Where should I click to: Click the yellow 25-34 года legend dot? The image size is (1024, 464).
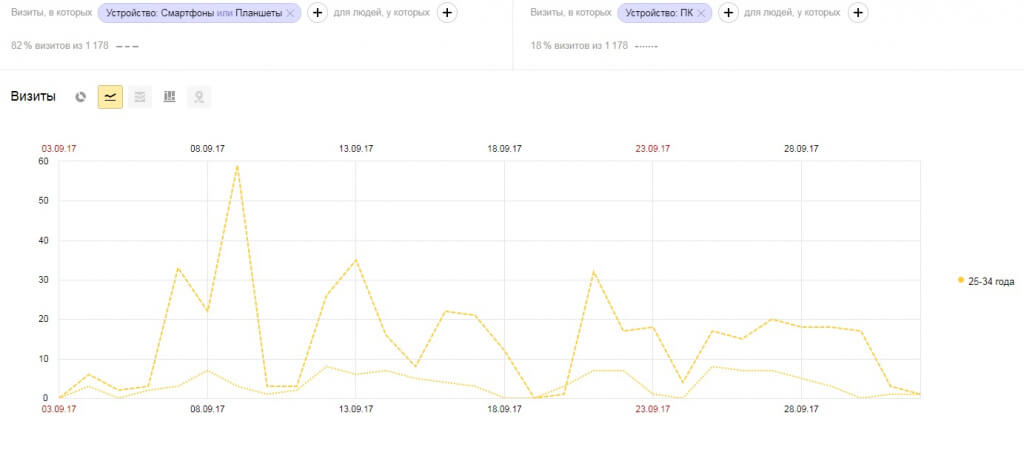tap(961, 281)
